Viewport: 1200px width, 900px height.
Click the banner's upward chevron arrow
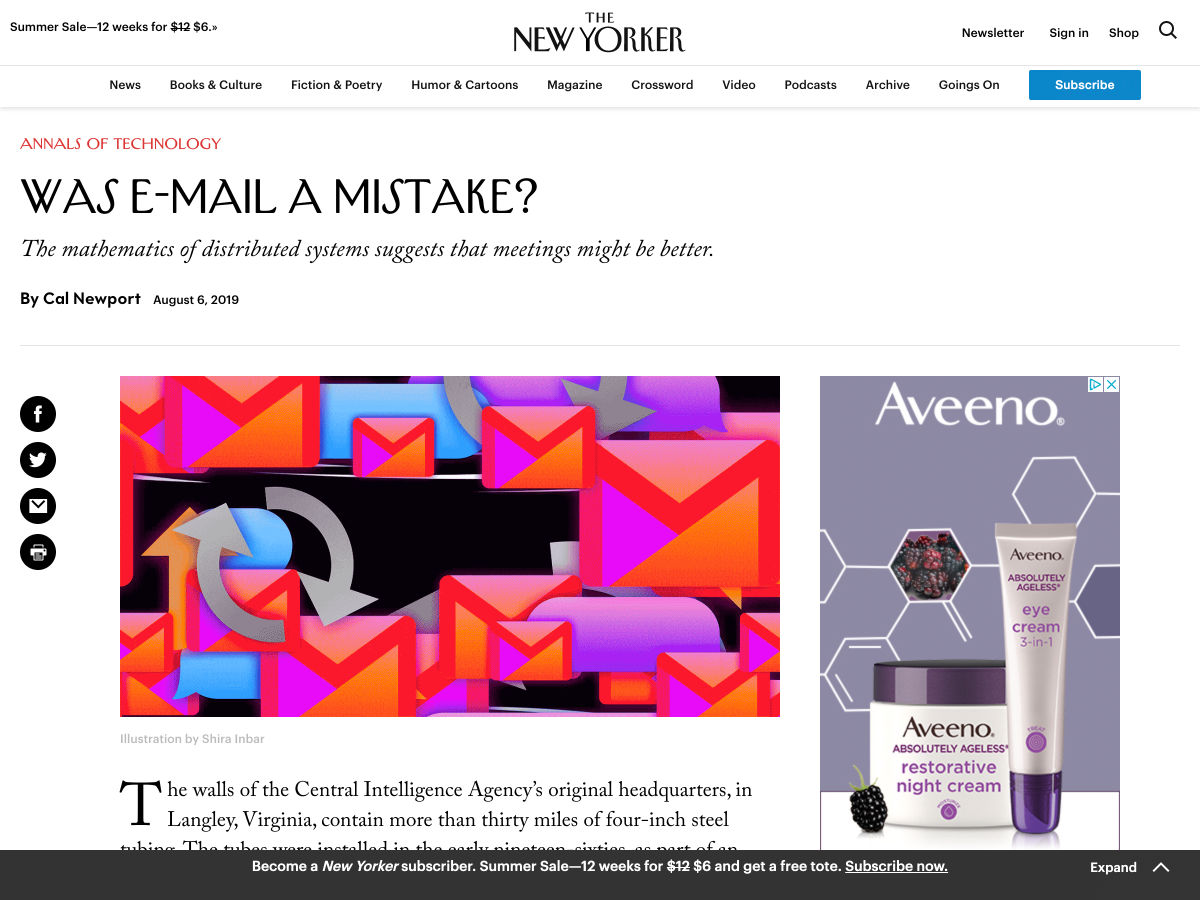(1161, 867)
